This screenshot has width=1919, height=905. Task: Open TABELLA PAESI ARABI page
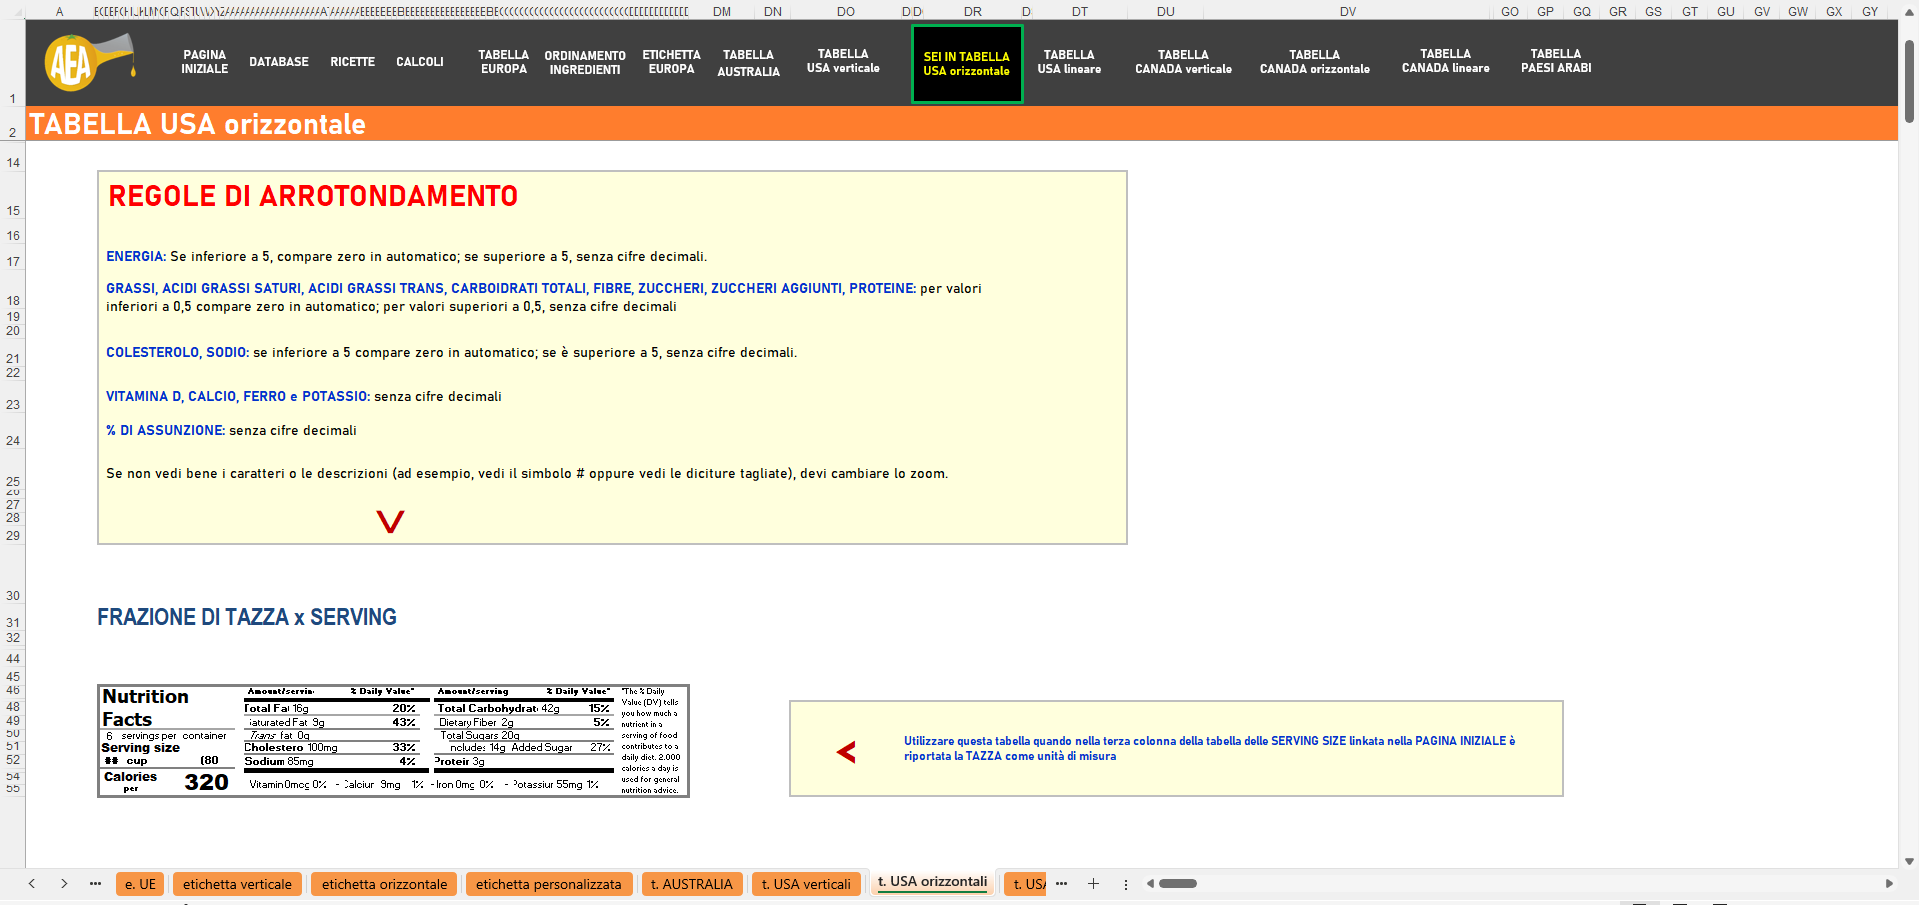tap(1556, 61)
